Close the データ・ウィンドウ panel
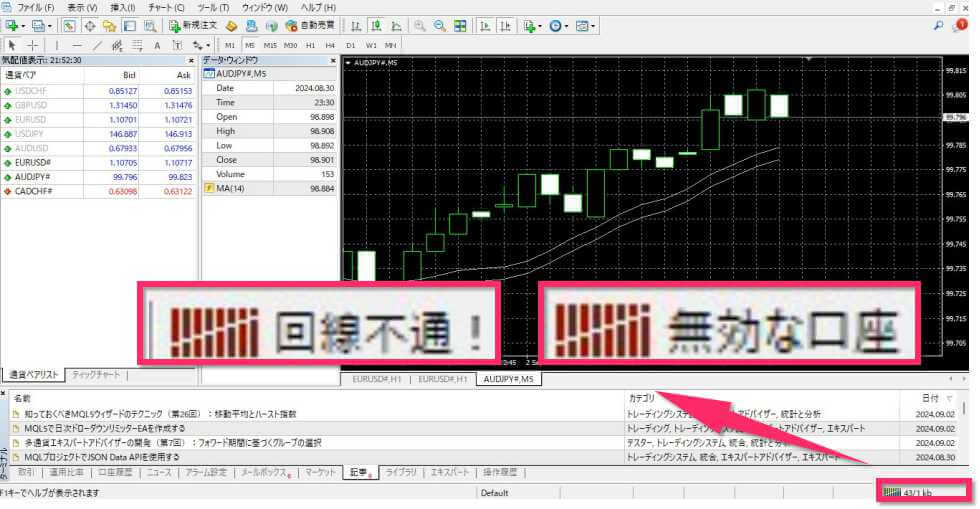This screenshot has width=980, height=509. pos(333,61)
